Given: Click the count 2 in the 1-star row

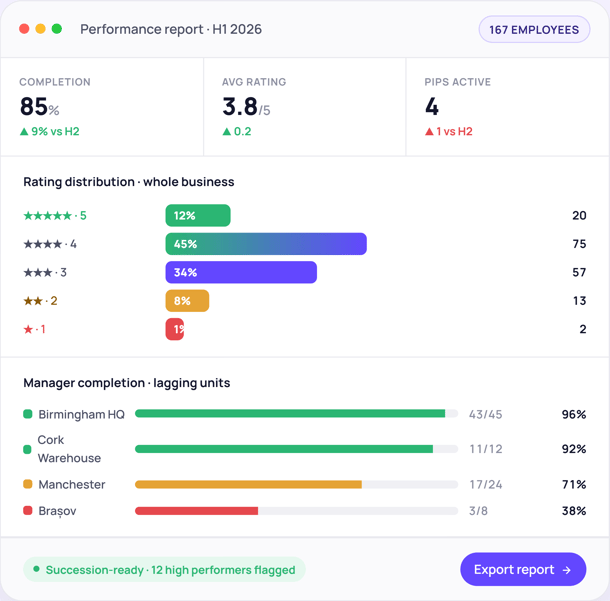Looking at the screenshot, I should 583,329.
